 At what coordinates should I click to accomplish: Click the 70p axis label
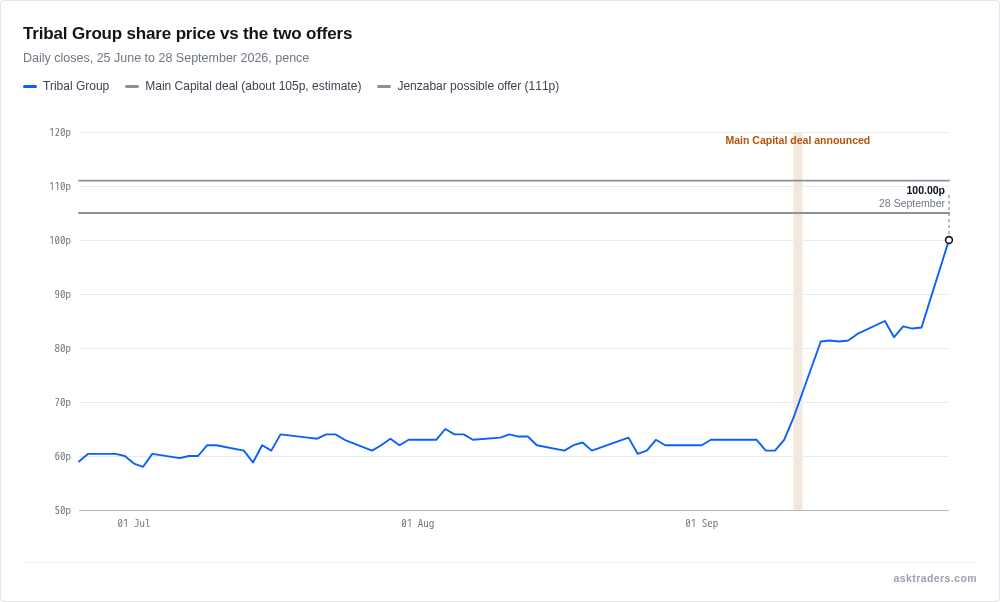pos(62,402)
